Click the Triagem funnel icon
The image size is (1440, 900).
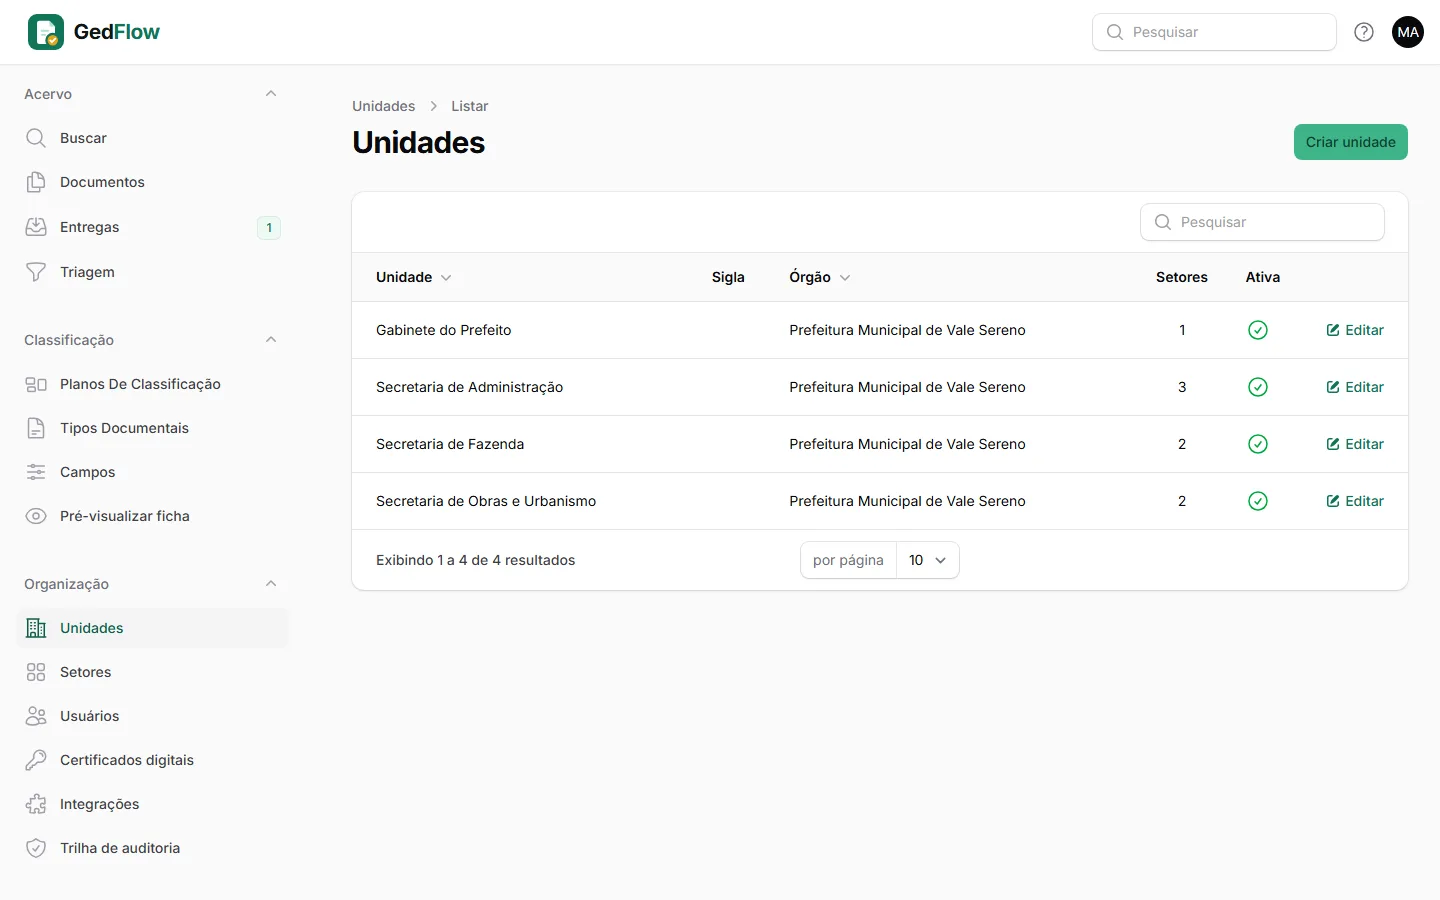point(36,272)
